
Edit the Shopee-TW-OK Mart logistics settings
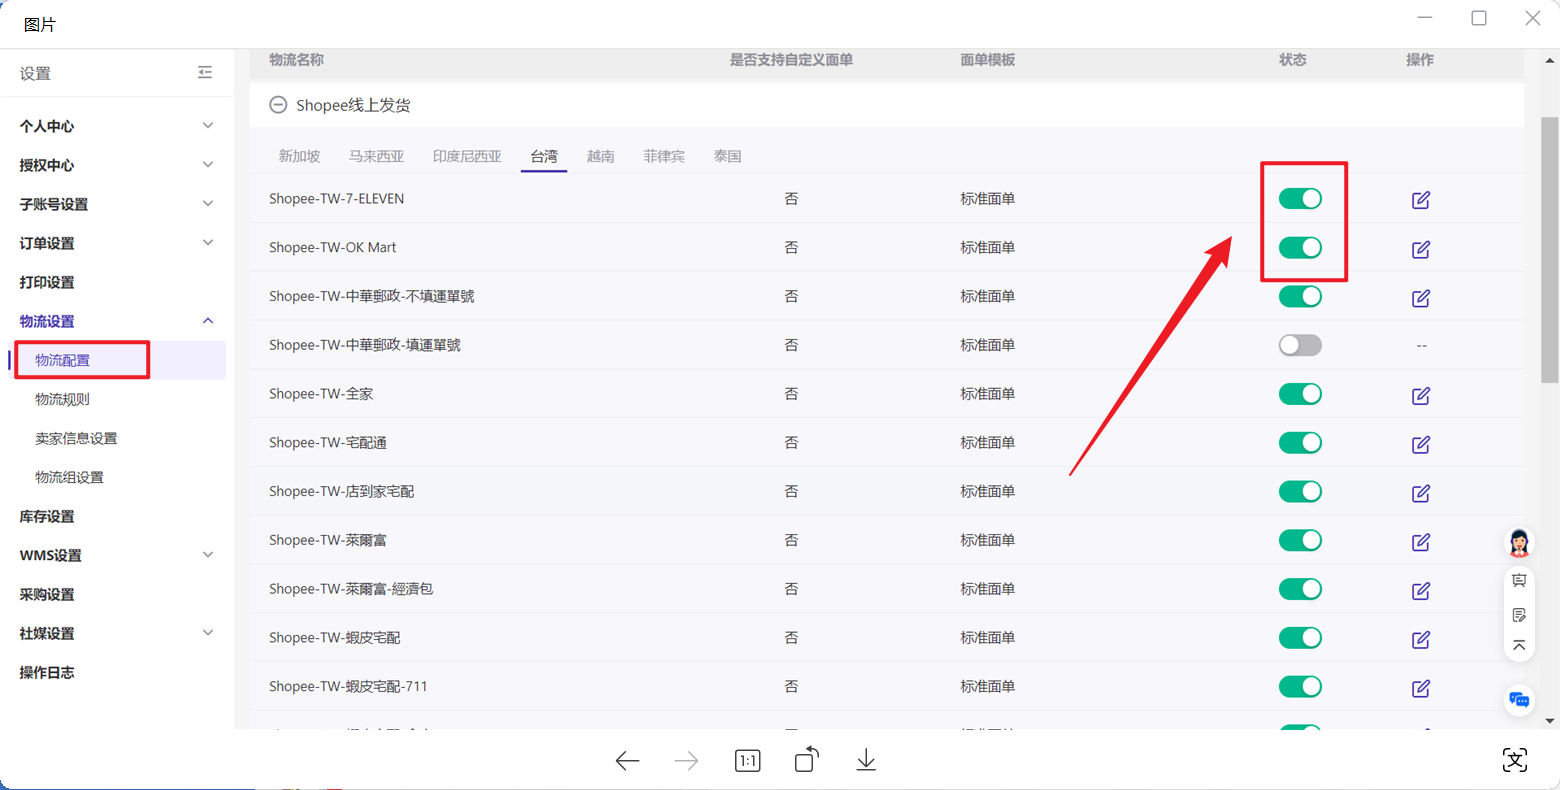coord(1420,249)
